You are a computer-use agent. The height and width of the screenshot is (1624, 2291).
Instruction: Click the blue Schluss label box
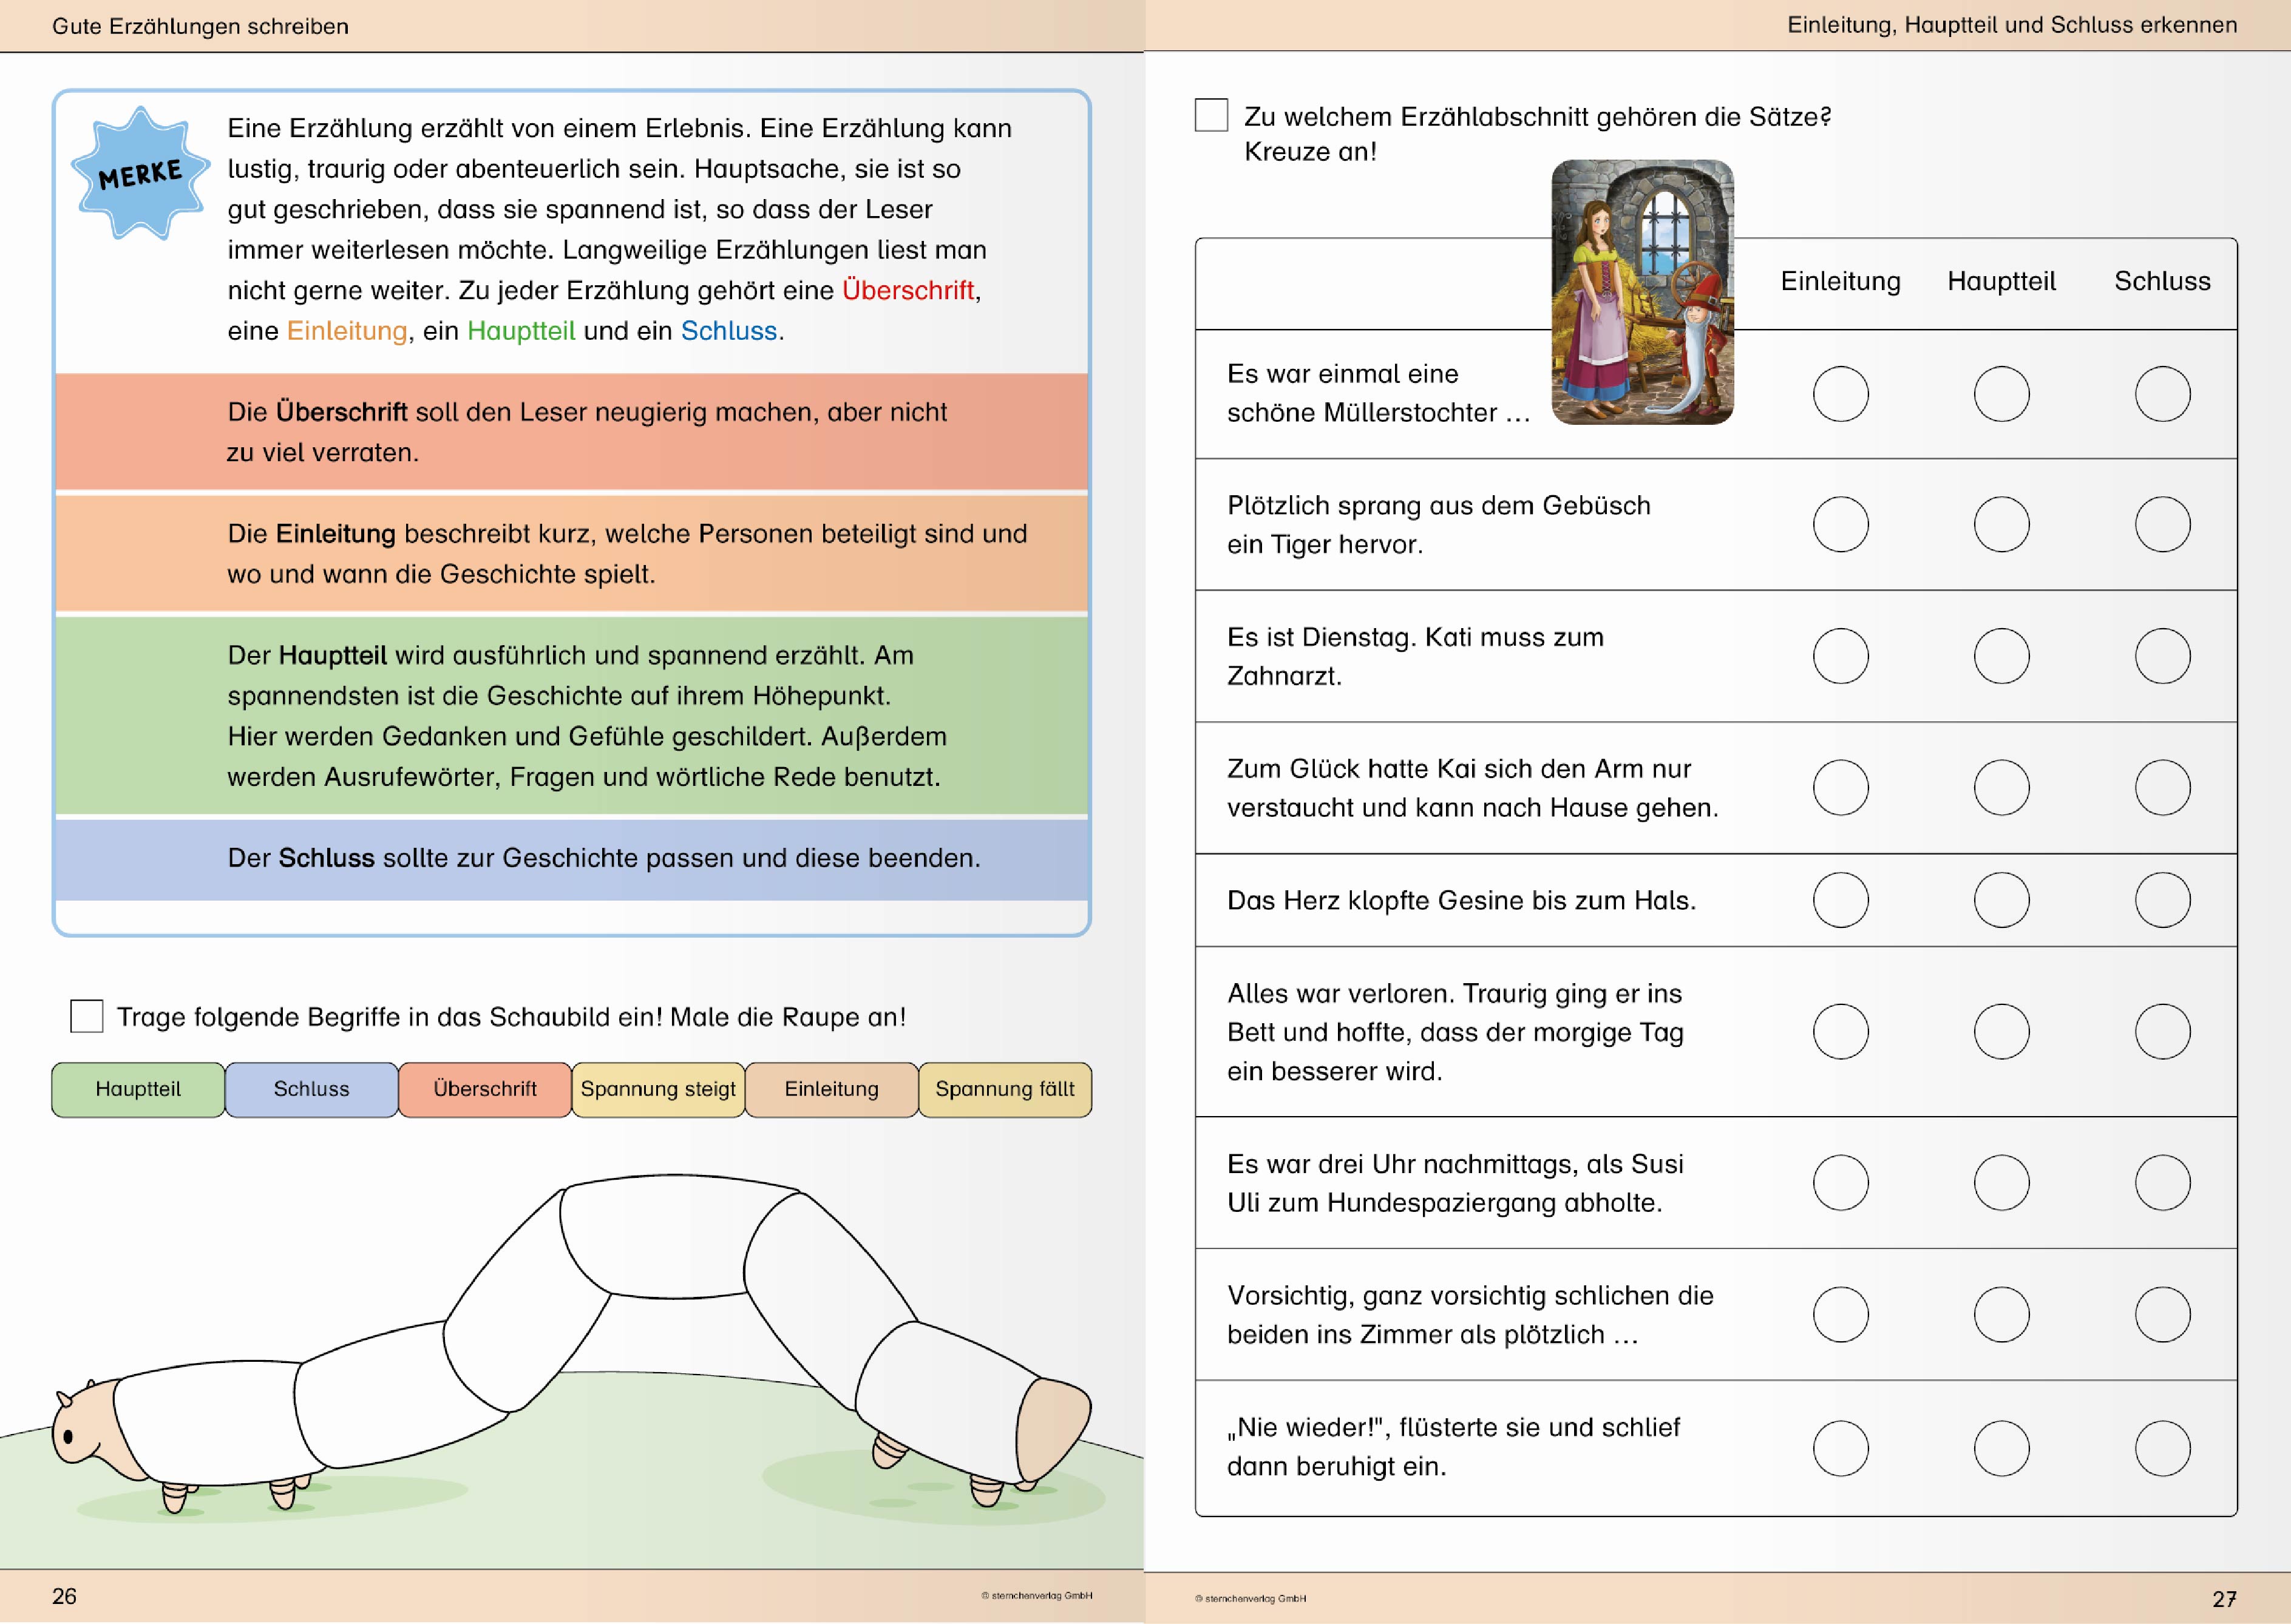(311, 1089)
